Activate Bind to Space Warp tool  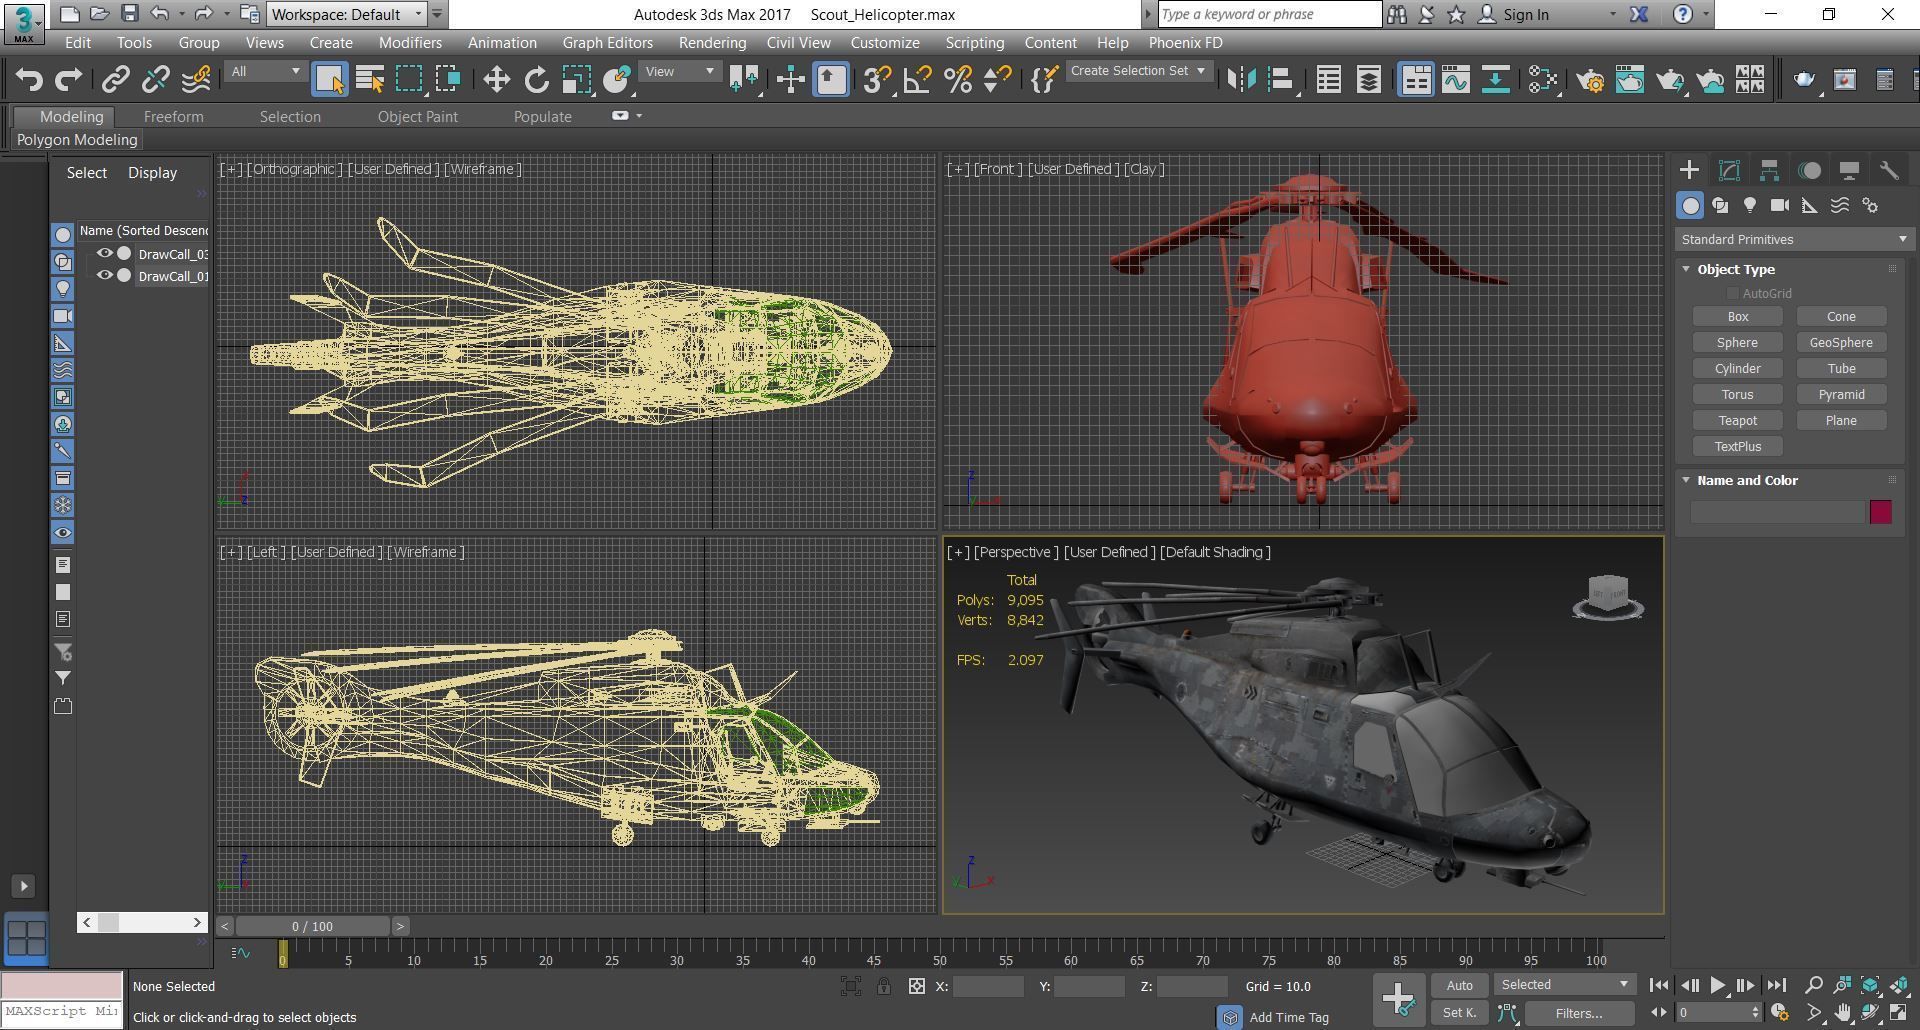[197, 80]
